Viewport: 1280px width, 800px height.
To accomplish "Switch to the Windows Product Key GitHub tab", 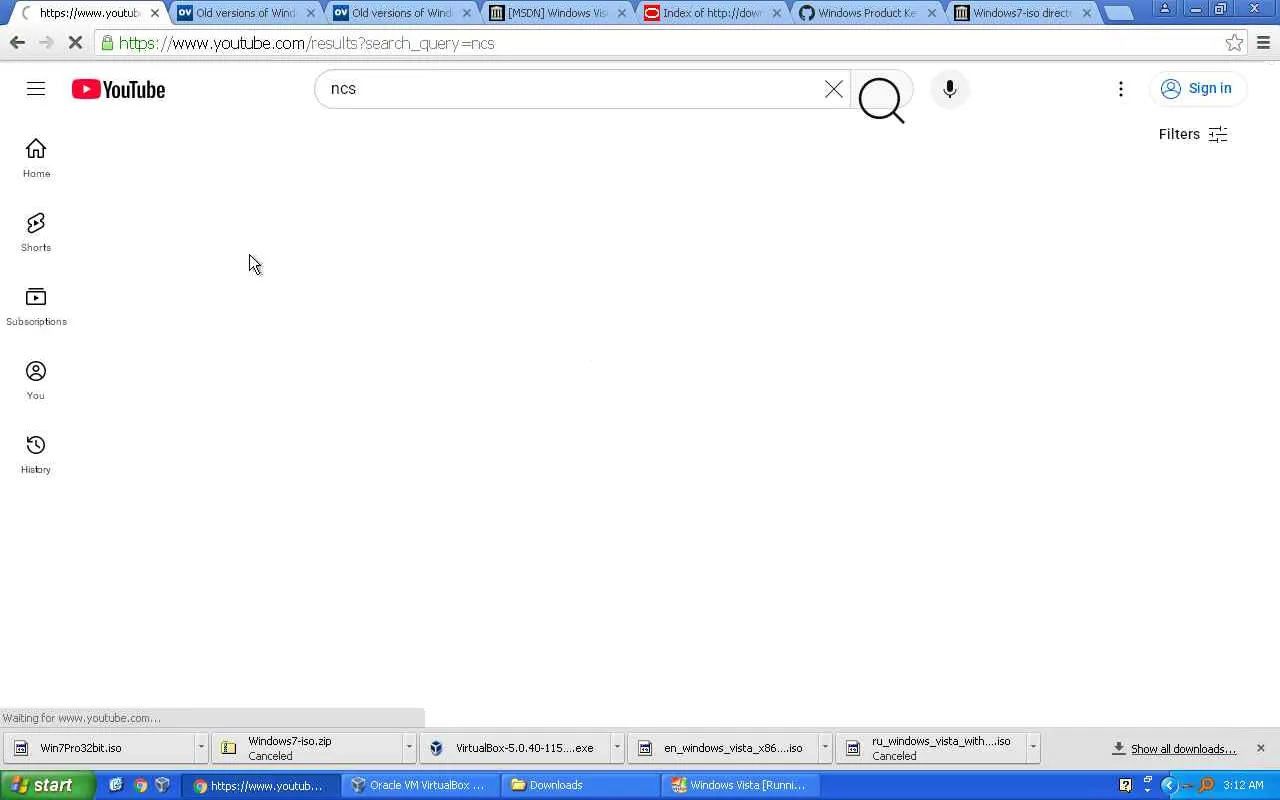I will [x=867, y=13].
